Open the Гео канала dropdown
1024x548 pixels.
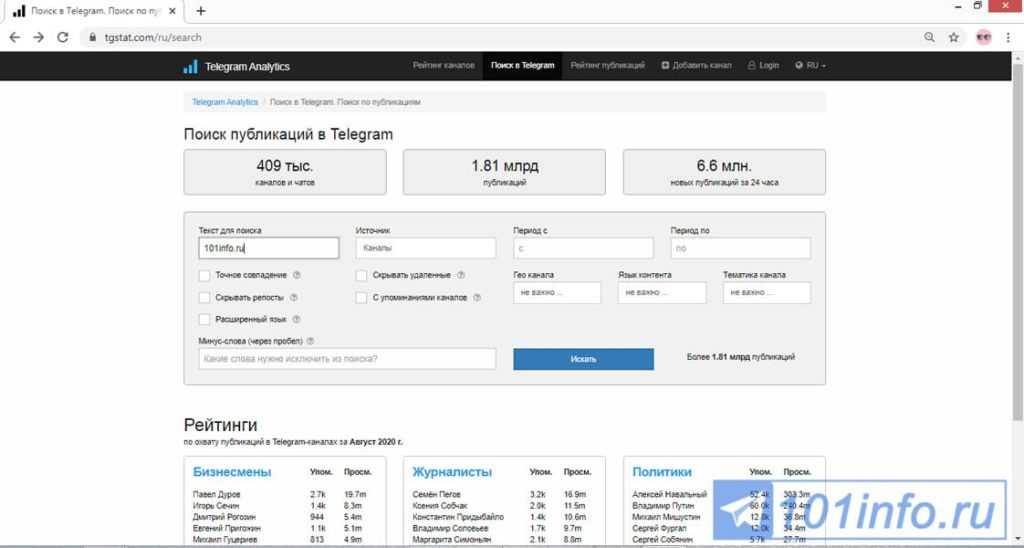[x=557, y=293]
